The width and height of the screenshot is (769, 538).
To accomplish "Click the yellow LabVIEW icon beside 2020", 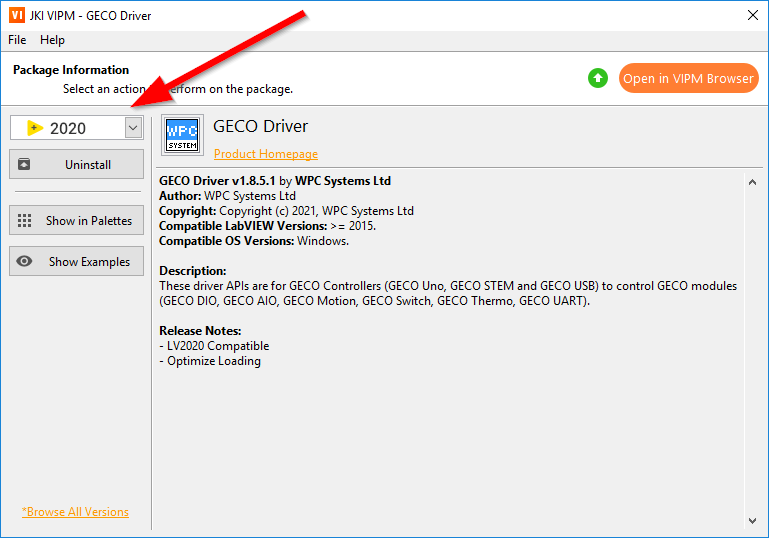I will tap(35, 128).
